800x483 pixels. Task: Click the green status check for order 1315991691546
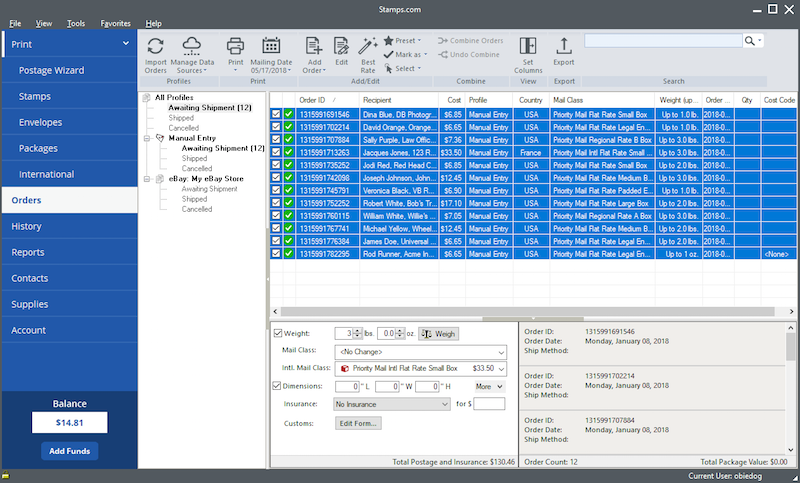coord(289,114)
